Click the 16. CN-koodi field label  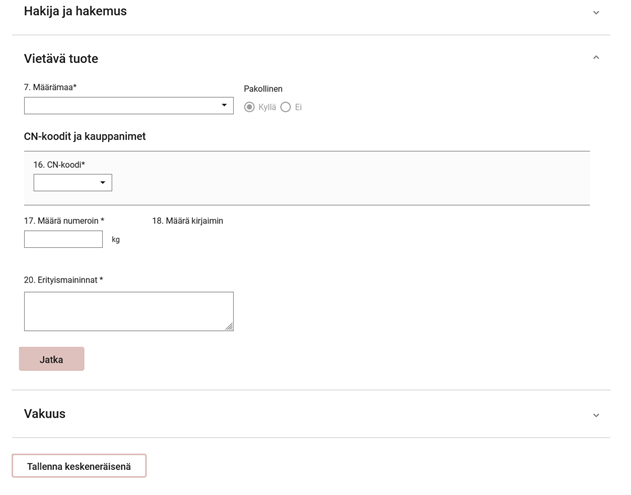click(59, 164)
